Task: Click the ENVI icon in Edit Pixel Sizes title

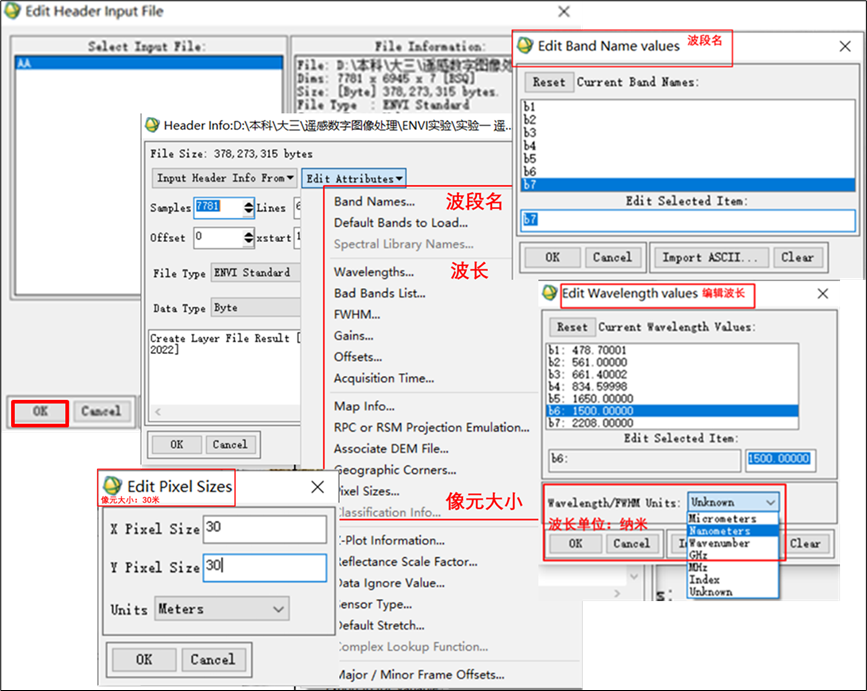Action: coord(112,485)
